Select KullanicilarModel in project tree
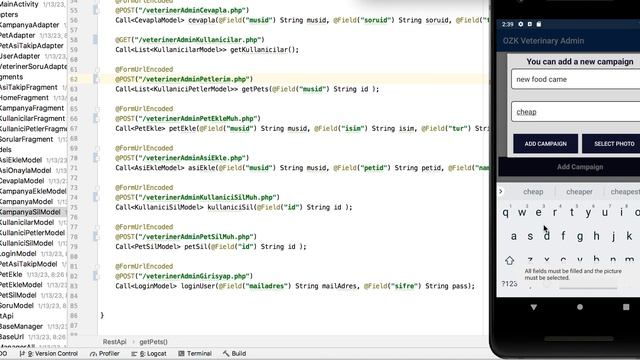The width and height of the screenshot is (640, 360). pyautogui.click(x=27, y=222)
